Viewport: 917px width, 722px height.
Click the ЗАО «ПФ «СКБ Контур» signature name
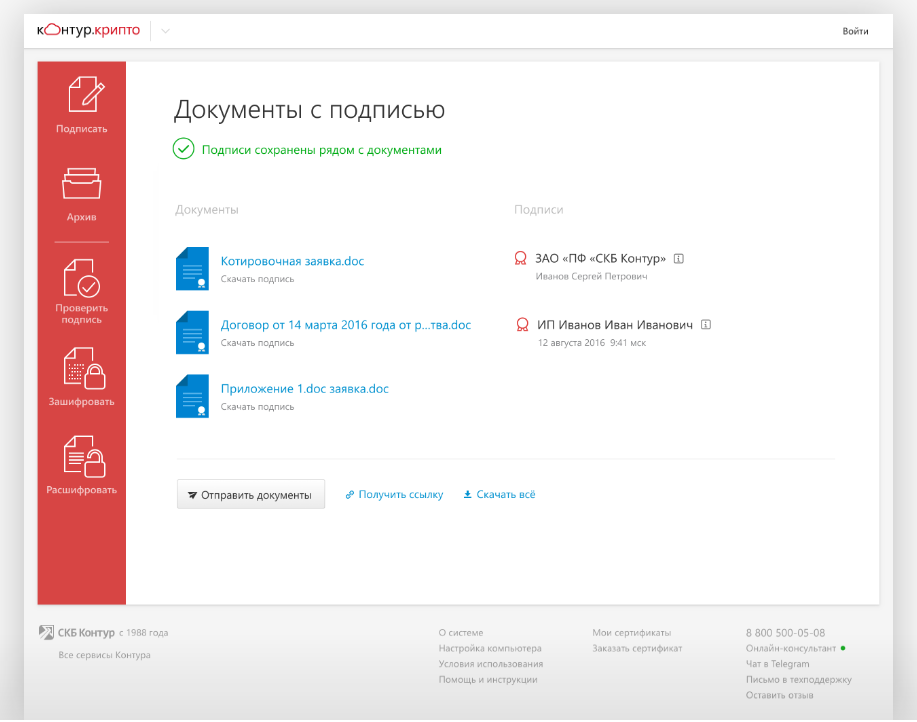tap(601, 258)
